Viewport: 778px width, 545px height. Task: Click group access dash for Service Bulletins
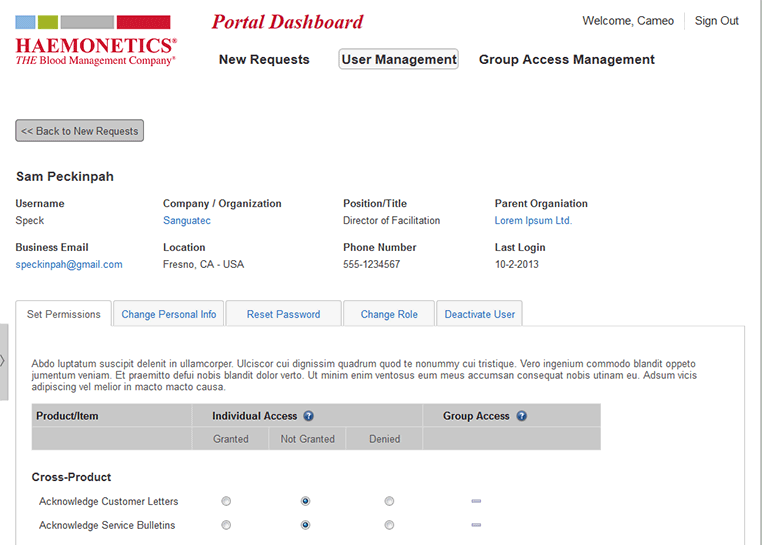476,525
